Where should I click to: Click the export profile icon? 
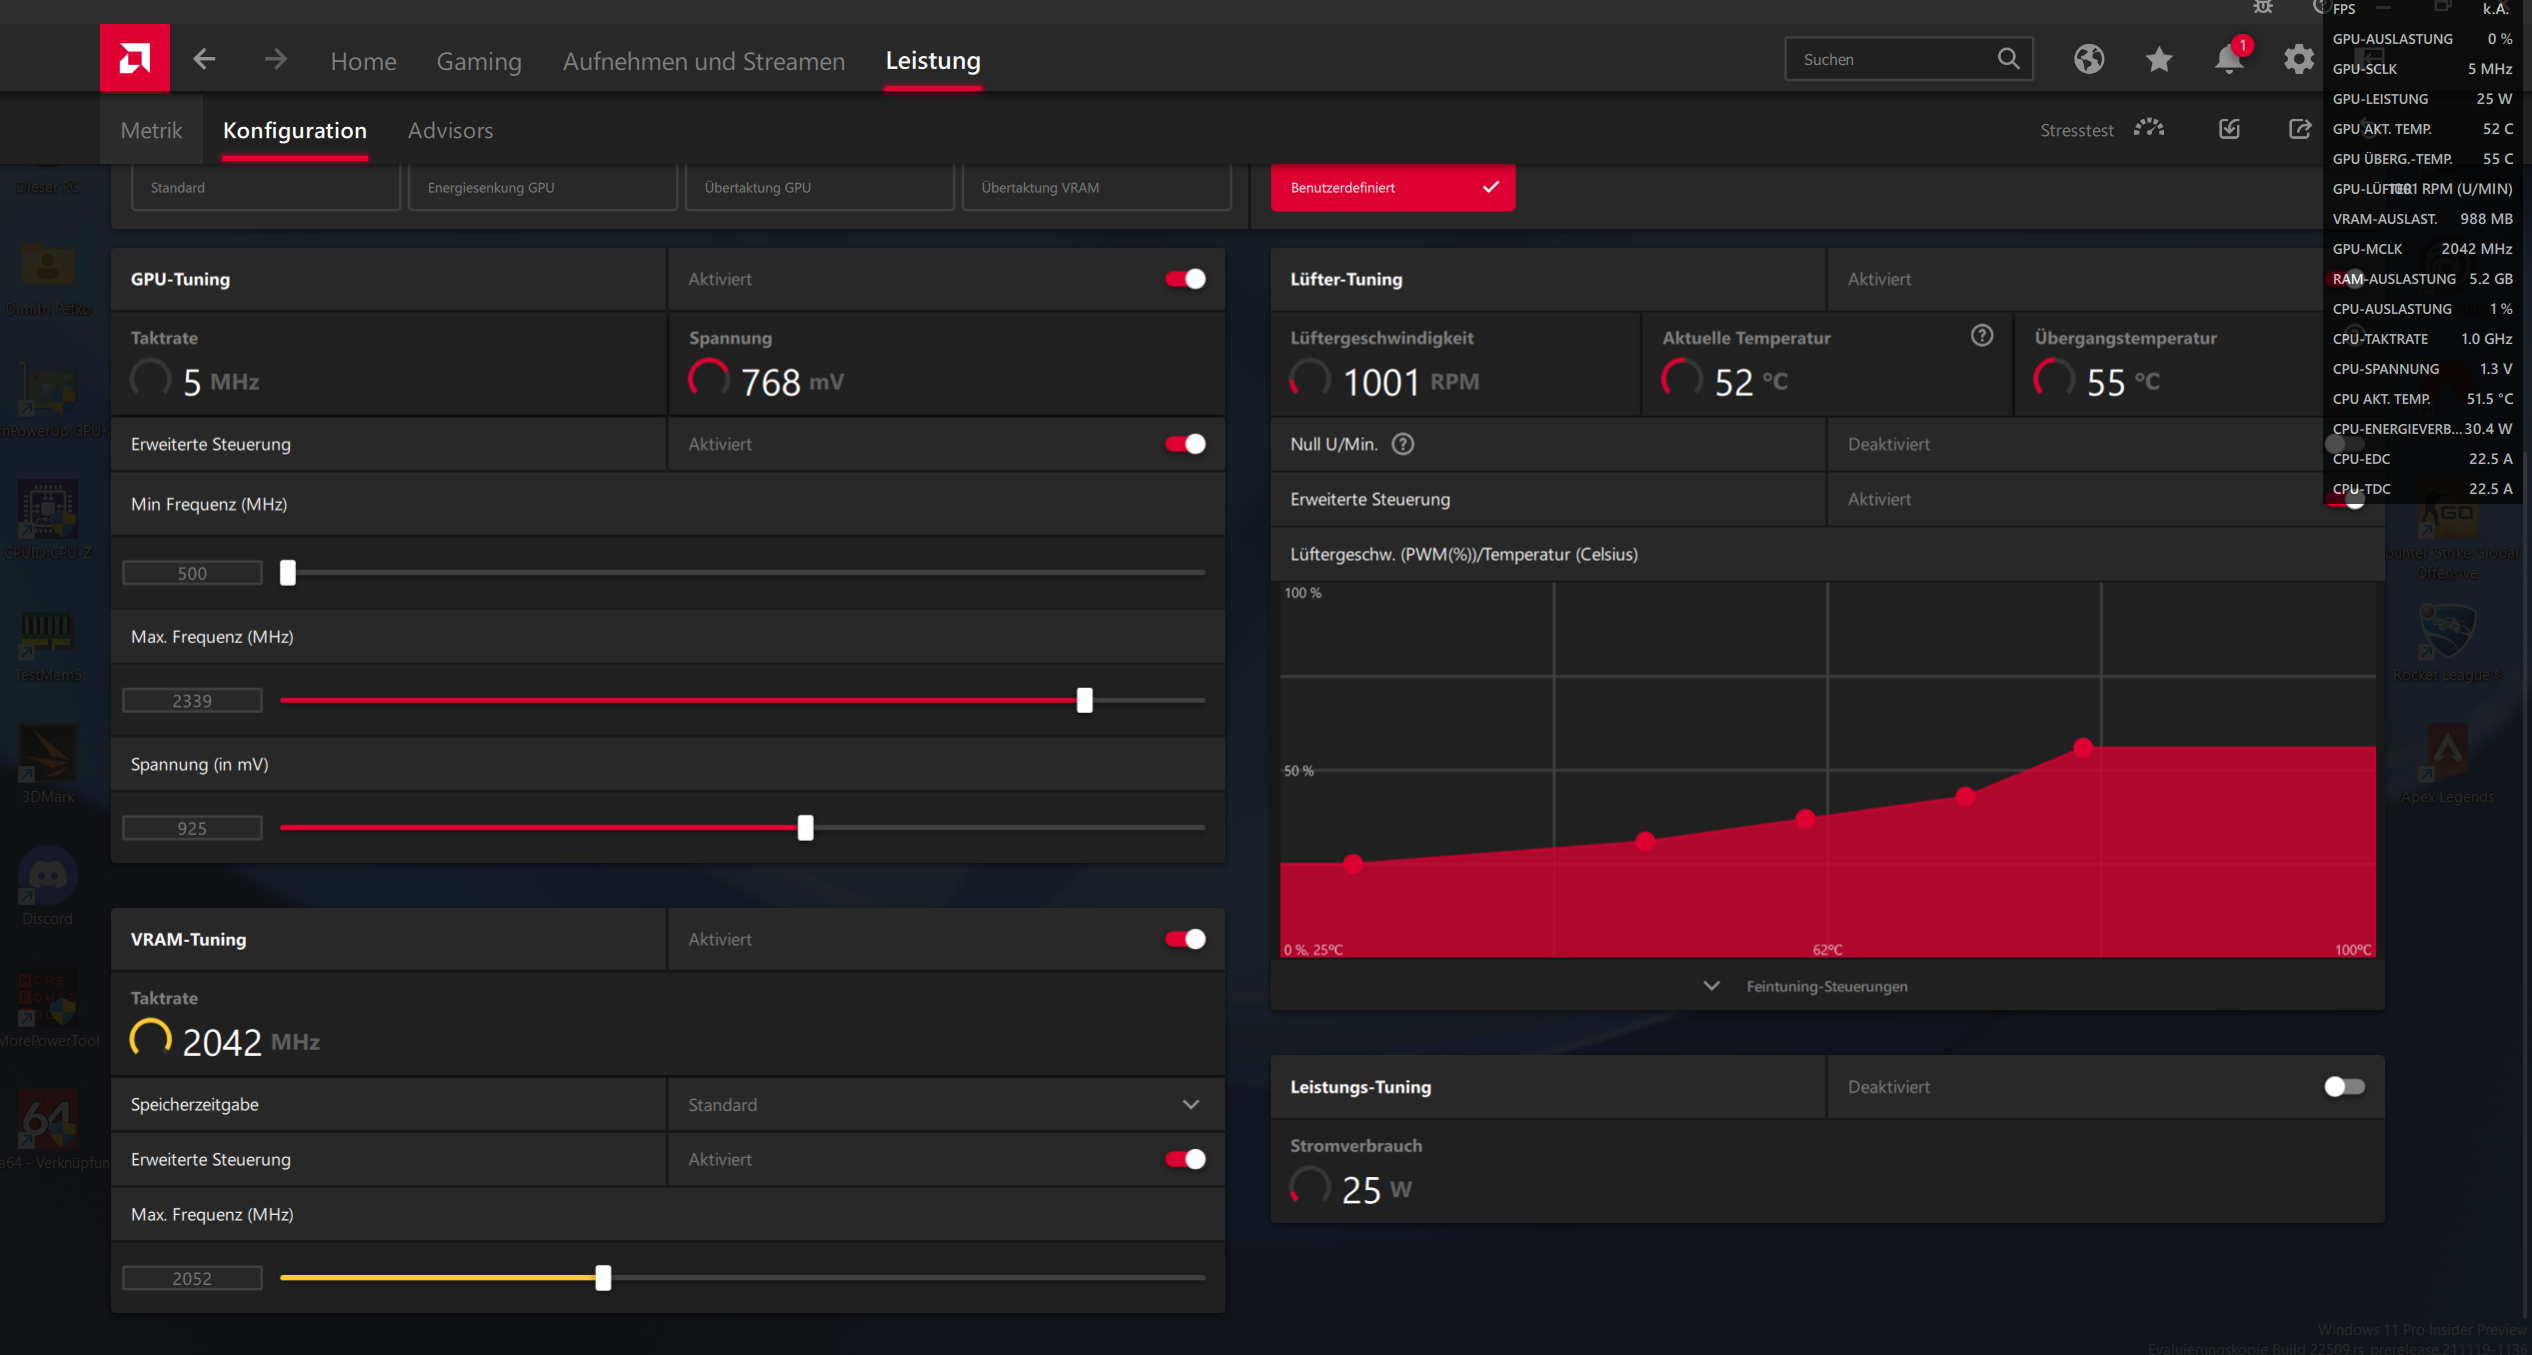(2299, 129)
